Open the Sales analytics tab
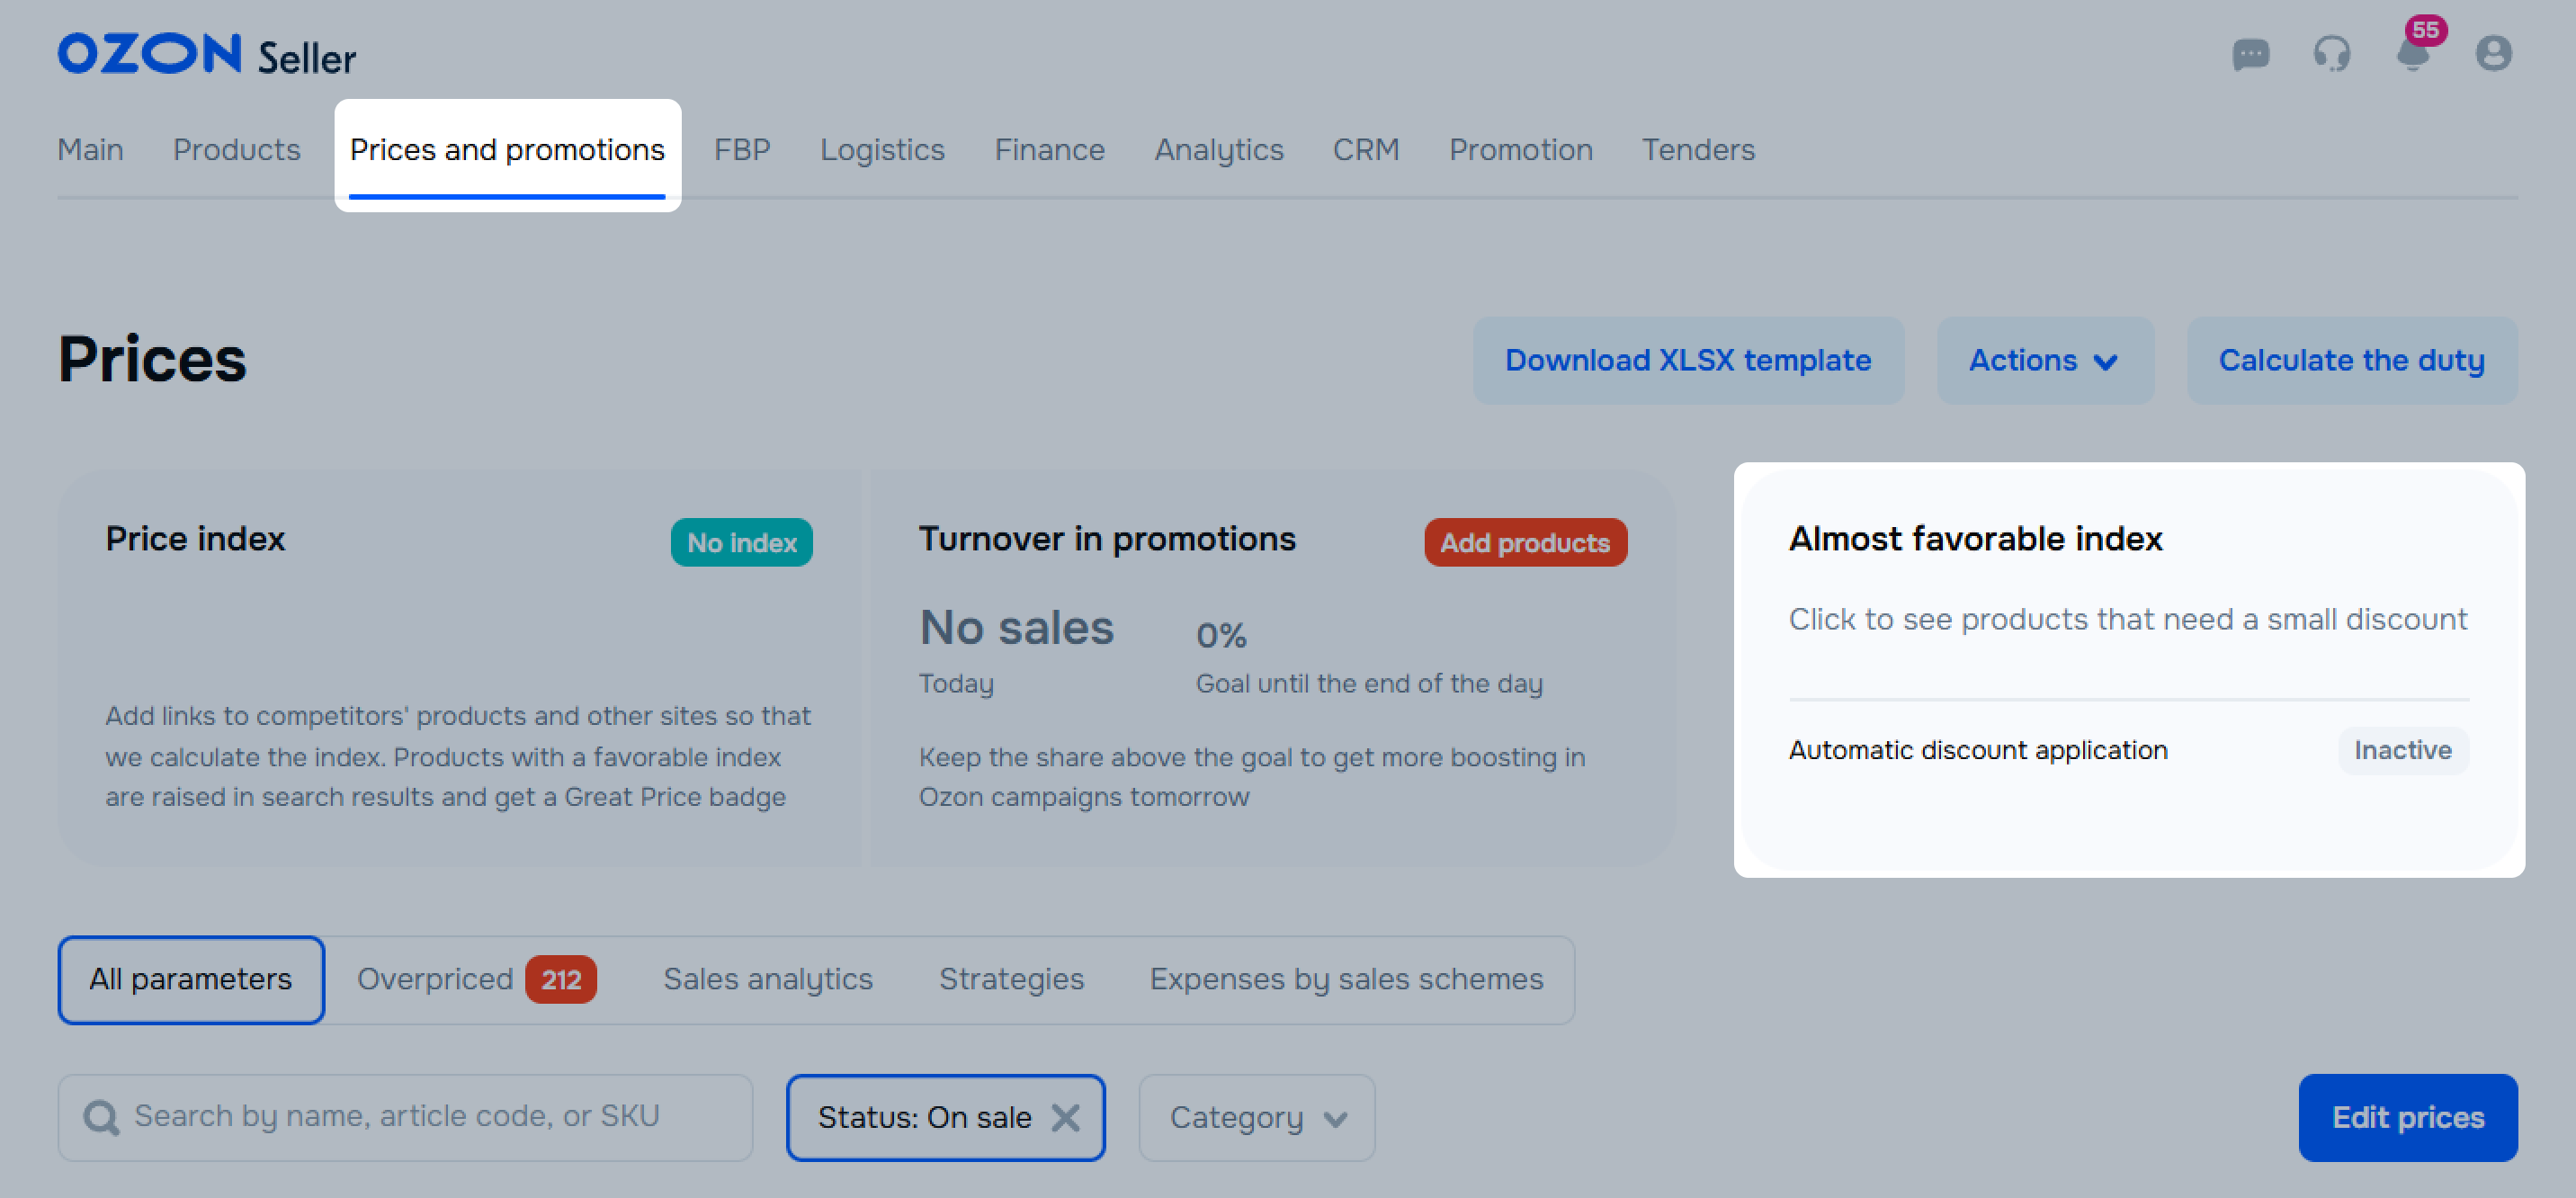This screenshot has height=1198, width=2576. (768, 979)
